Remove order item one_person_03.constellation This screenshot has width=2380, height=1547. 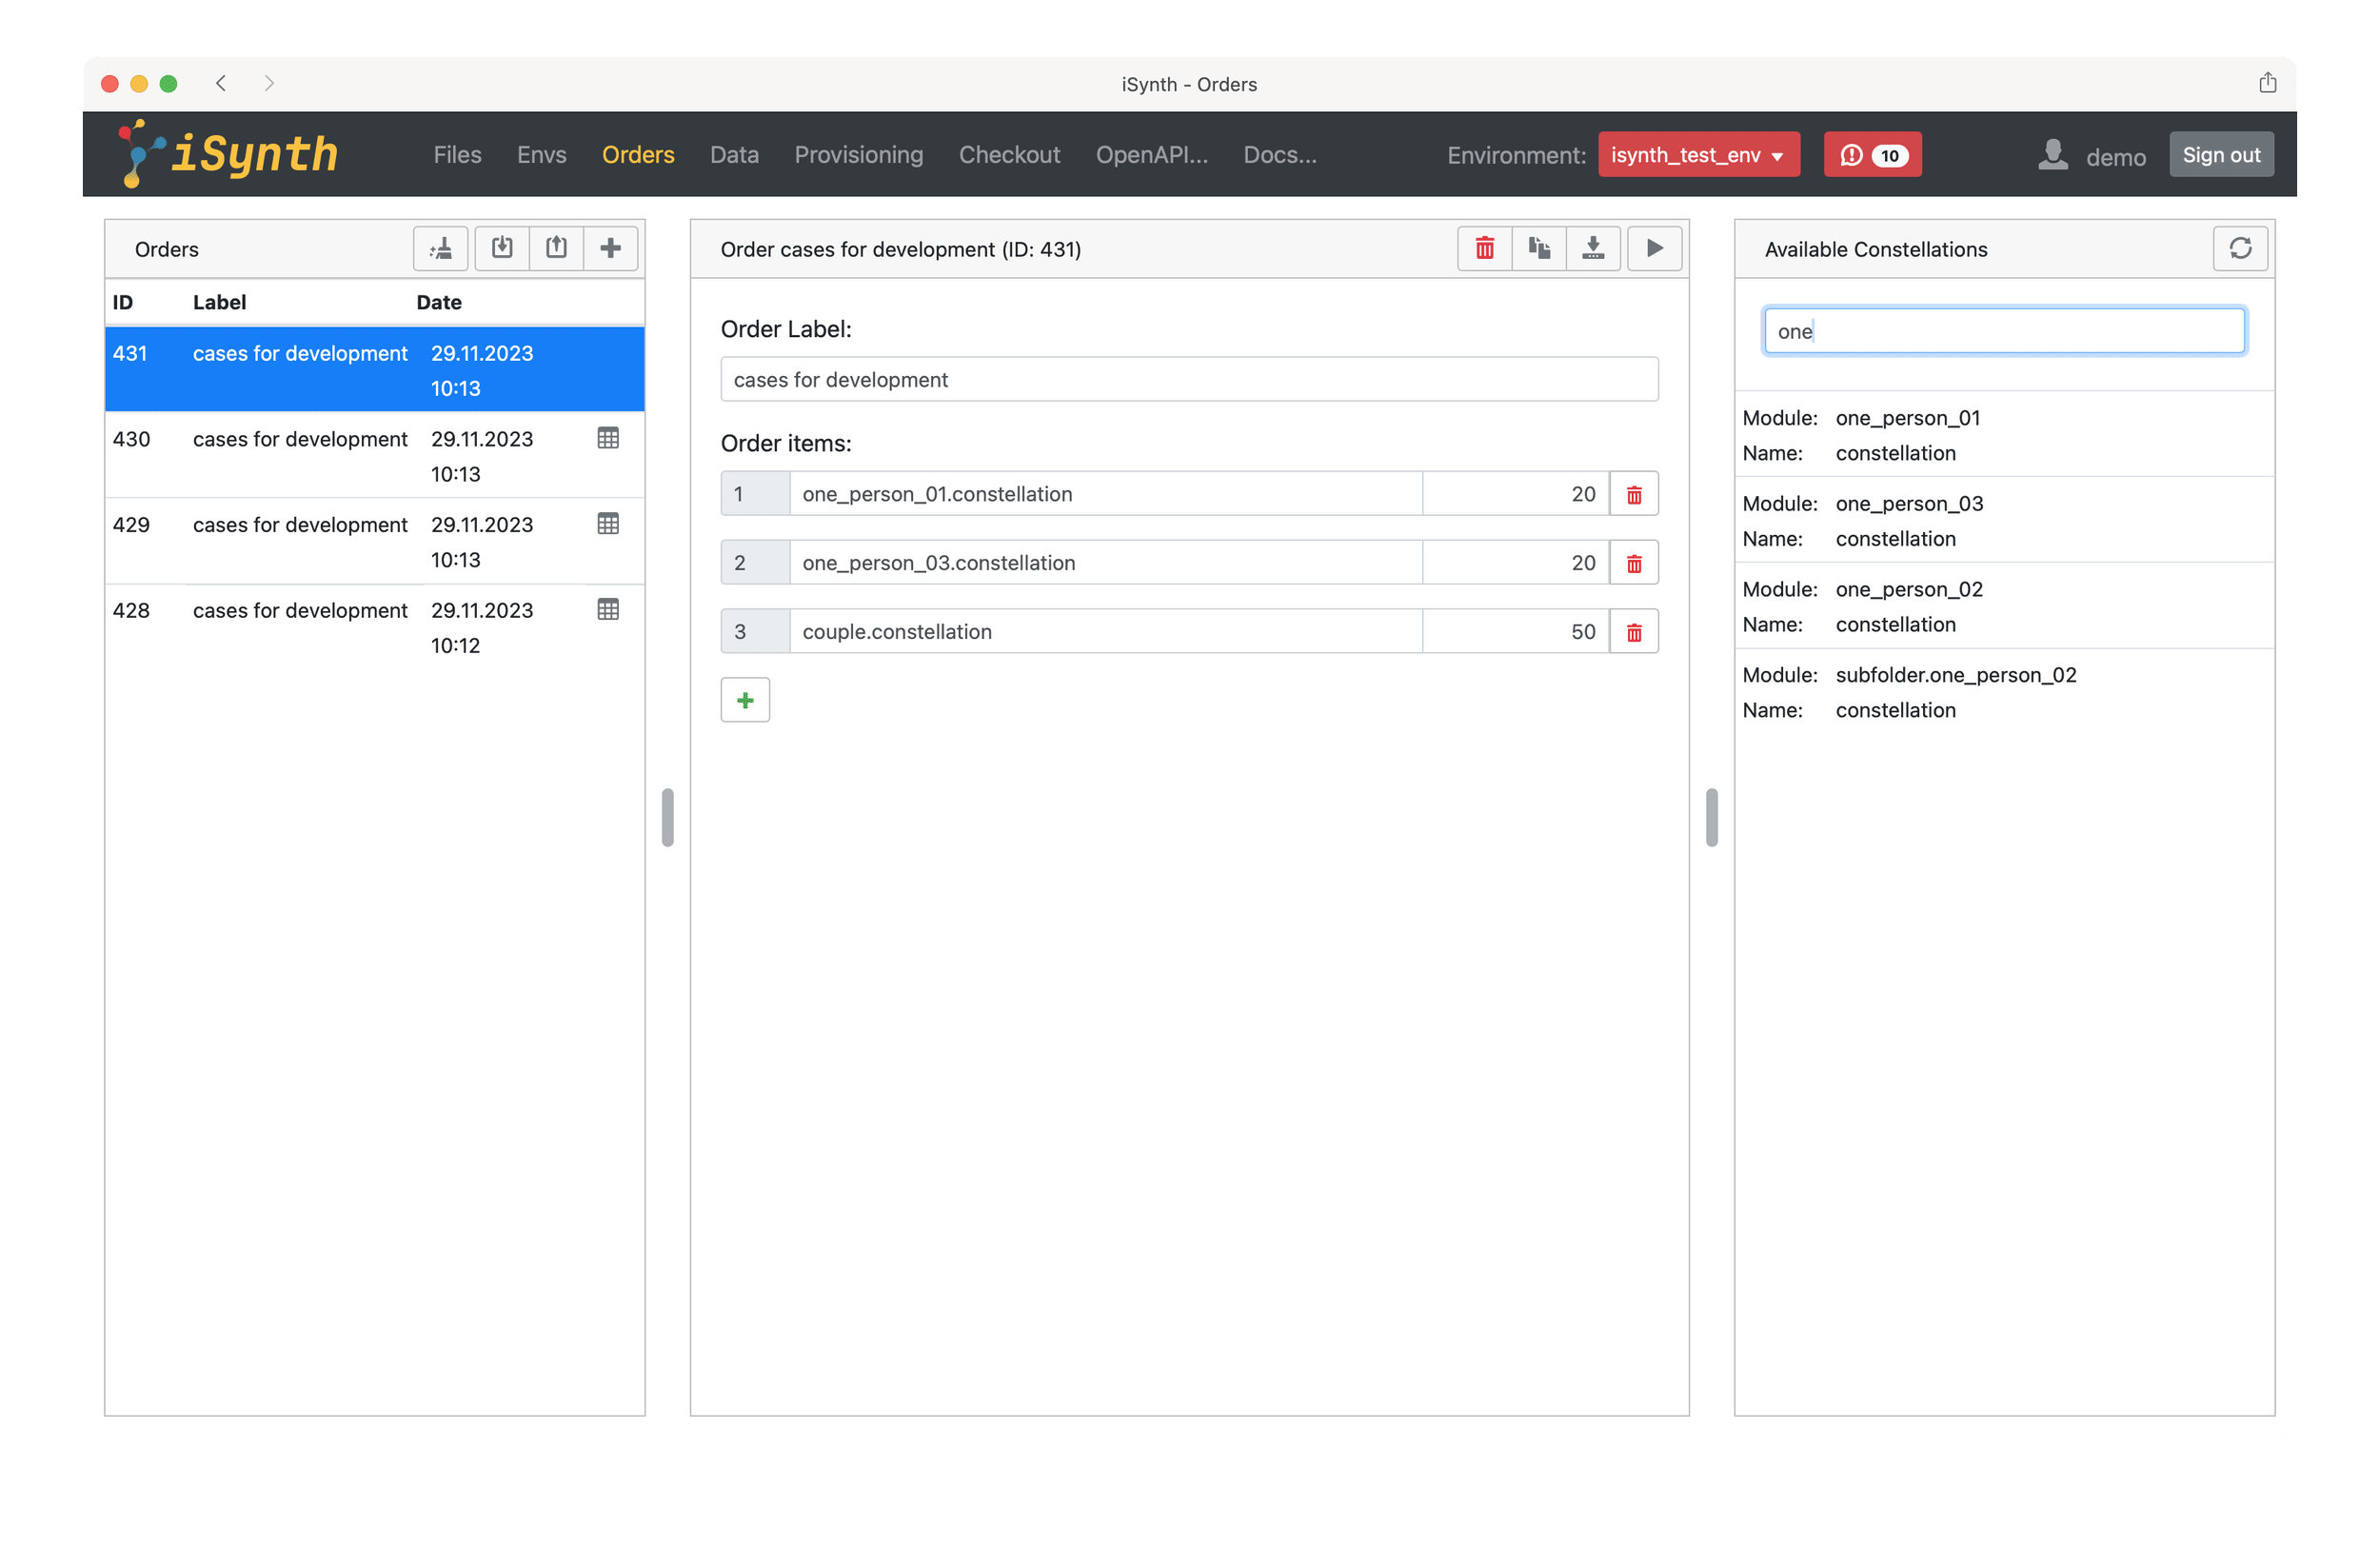[x=1634, y=563]
